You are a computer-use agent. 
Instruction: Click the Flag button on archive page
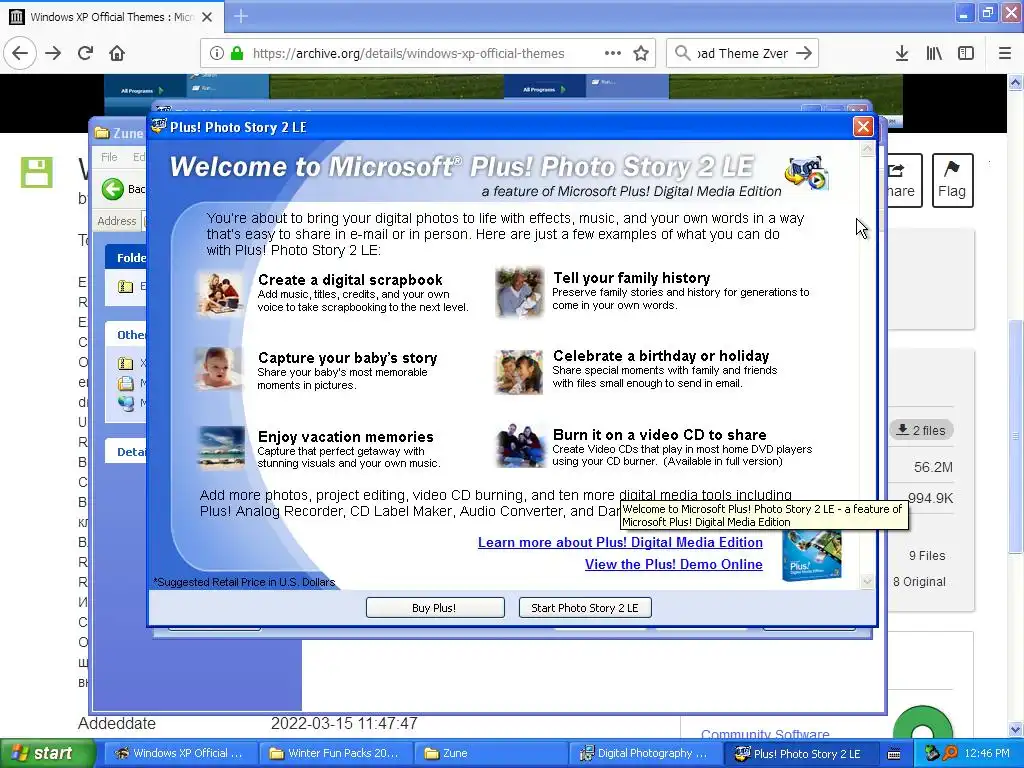point(952,180)
